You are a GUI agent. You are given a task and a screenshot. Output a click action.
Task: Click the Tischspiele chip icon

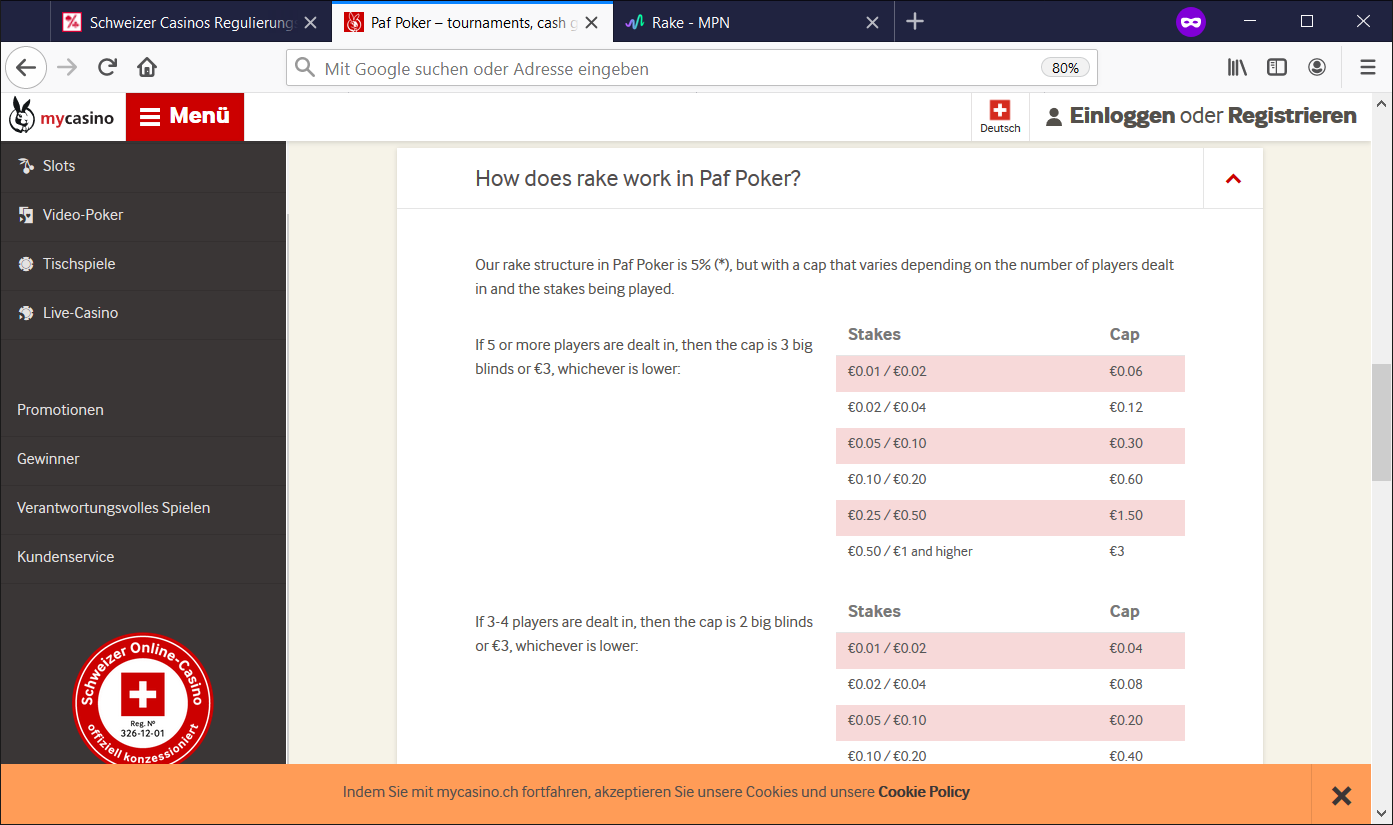[26, 264]
